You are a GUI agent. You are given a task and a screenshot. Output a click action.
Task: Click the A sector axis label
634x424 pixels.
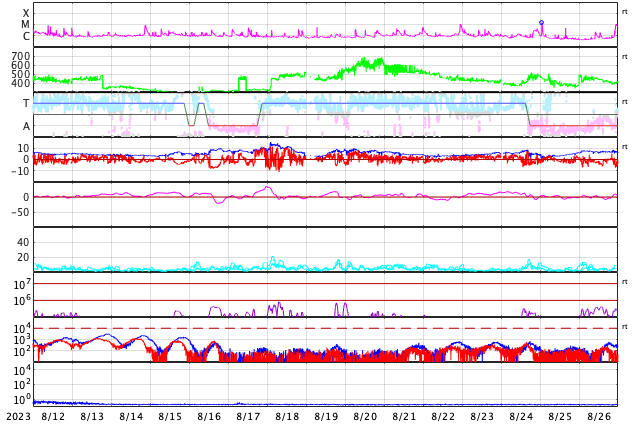click(26, 126)
